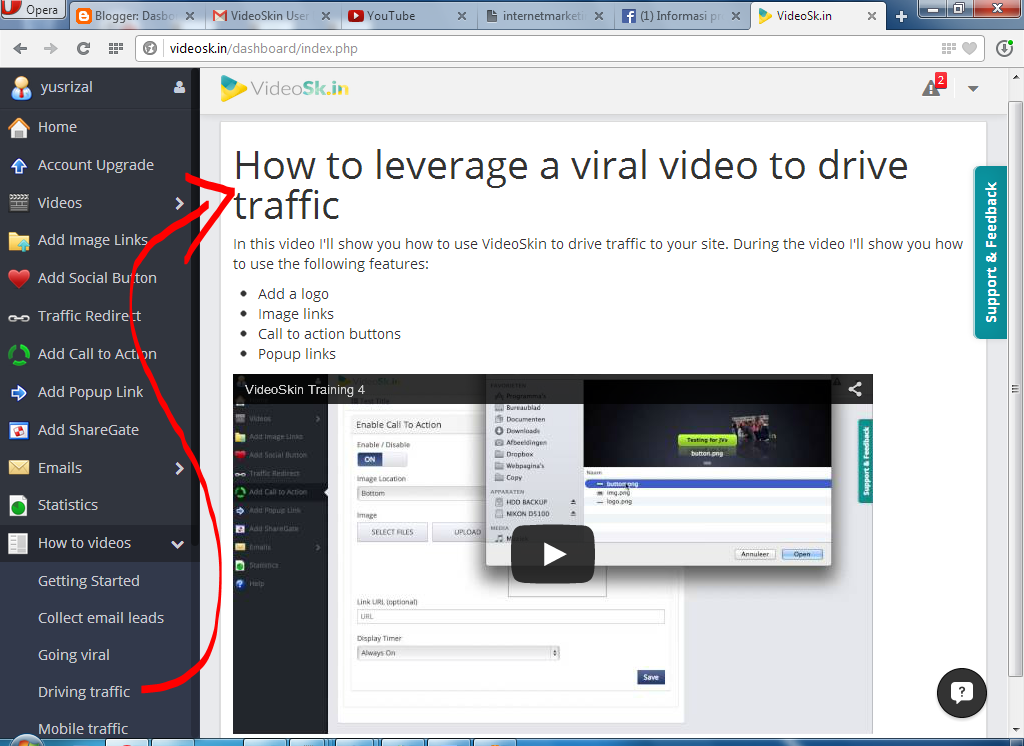Add page to Speed Dial icon
Image resolution: width=1024 pixels, height=746 pixels.
[948, 48]
